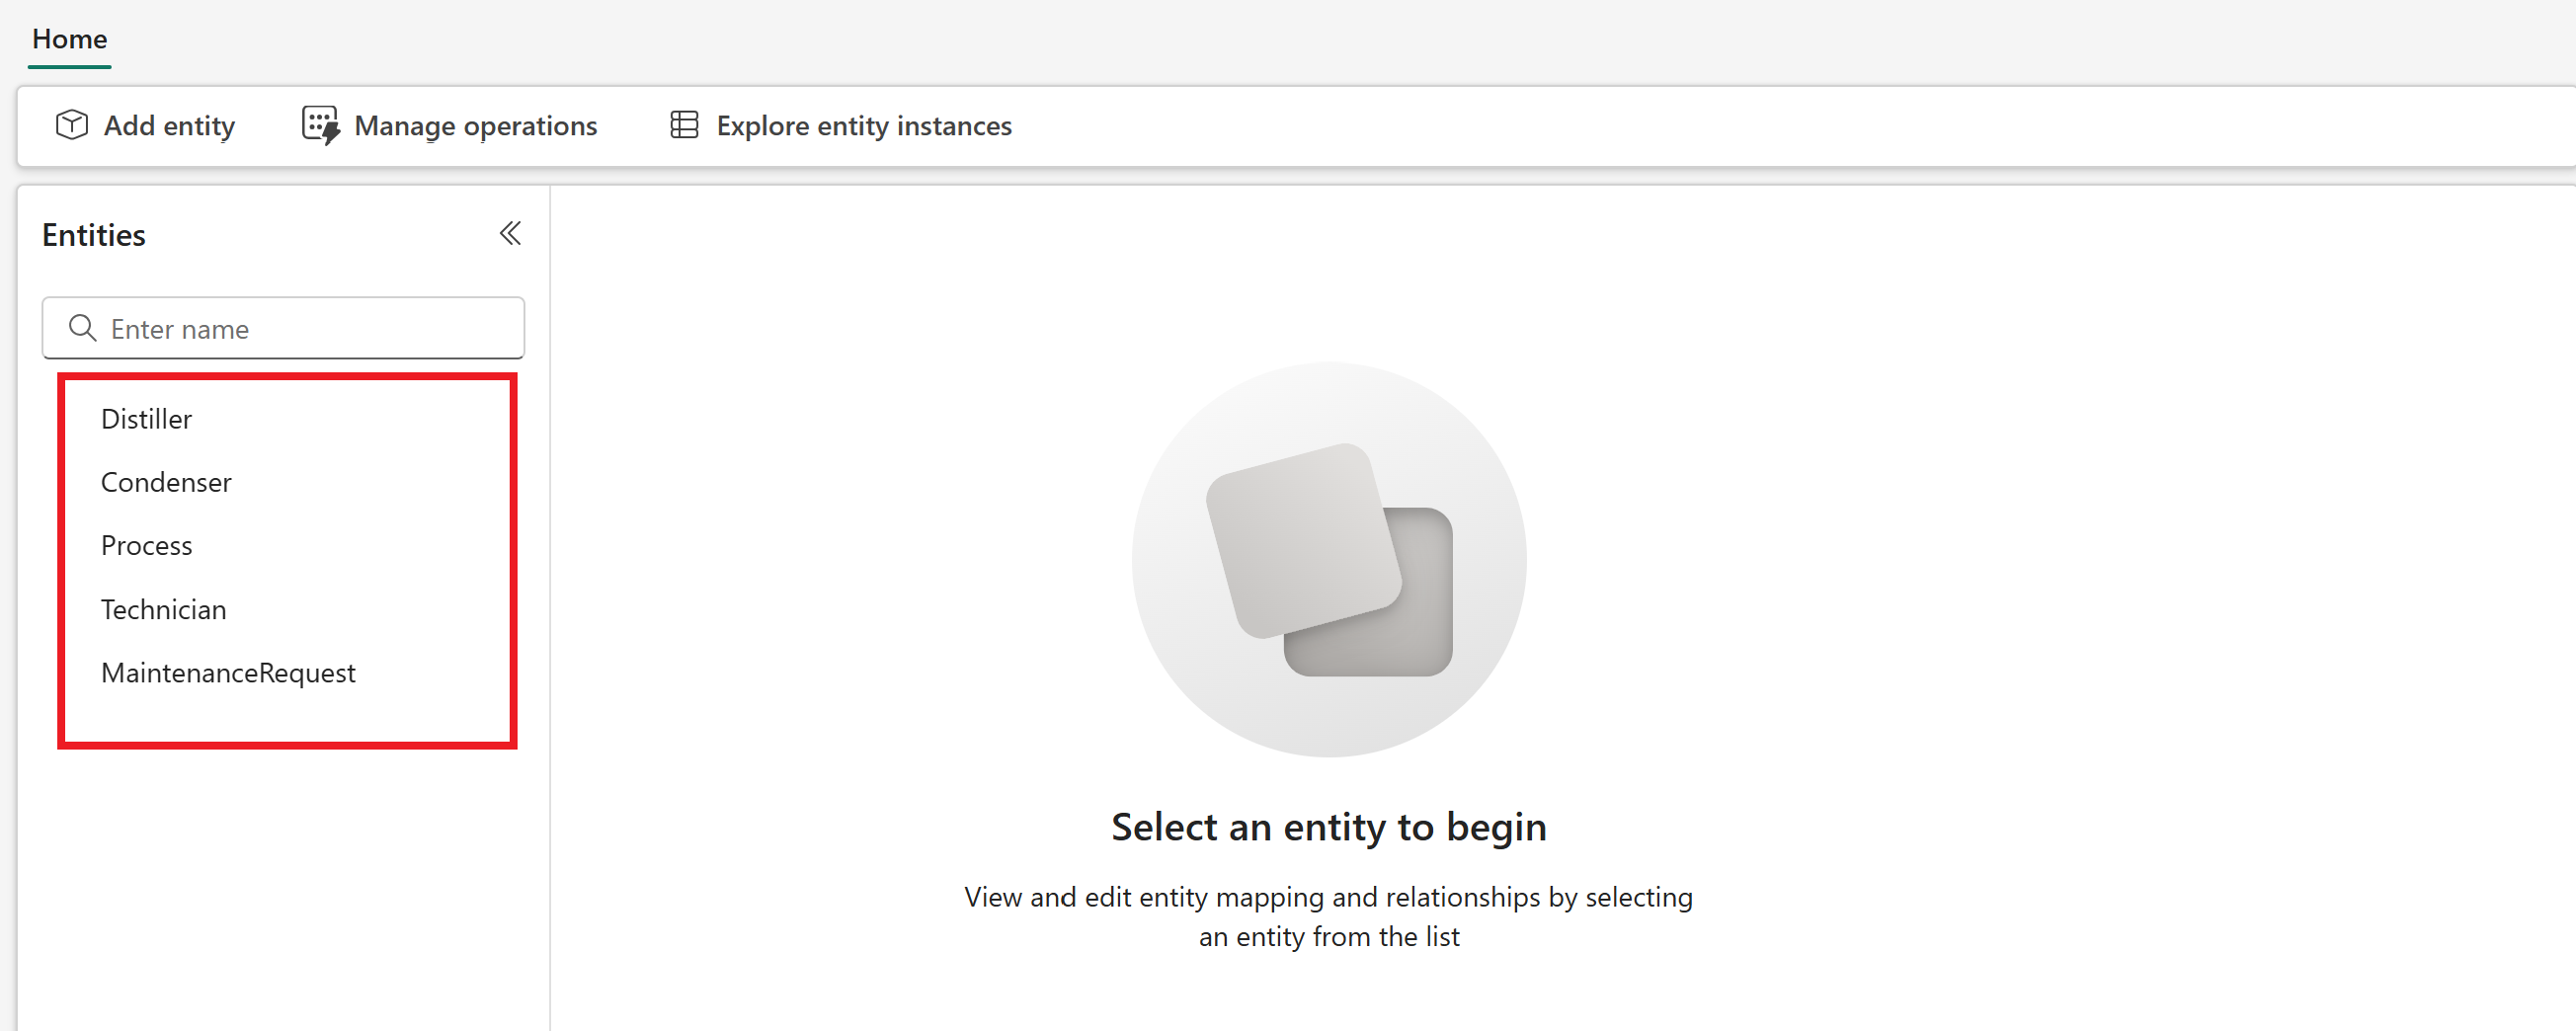Click the Add entity button label
2576x1031 pixels.
click(x=169, y=126)
